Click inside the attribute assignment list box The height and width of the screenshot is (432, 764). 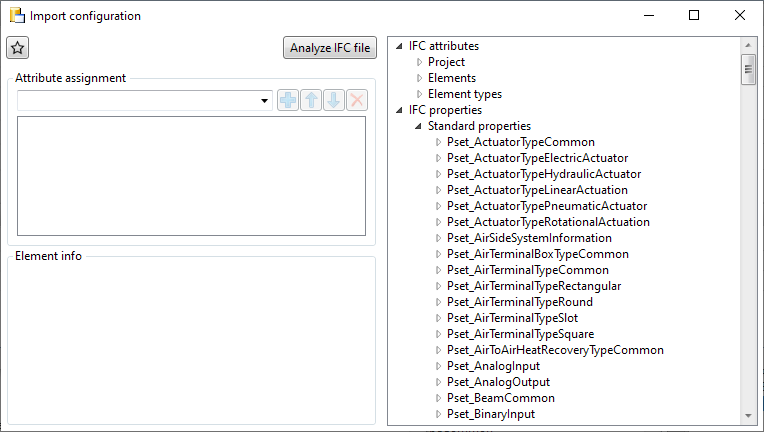point(190,176)
